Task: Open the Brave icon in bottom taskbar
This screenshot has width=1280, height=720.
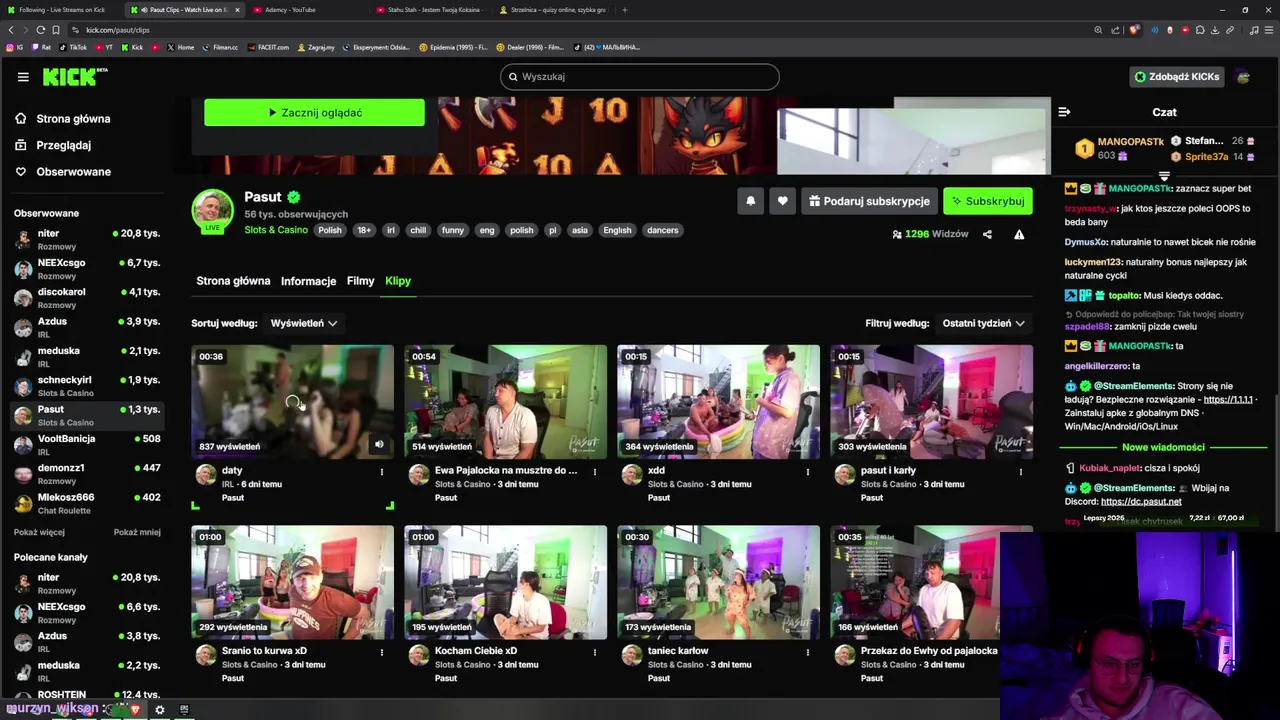Action: pos(135,709)
